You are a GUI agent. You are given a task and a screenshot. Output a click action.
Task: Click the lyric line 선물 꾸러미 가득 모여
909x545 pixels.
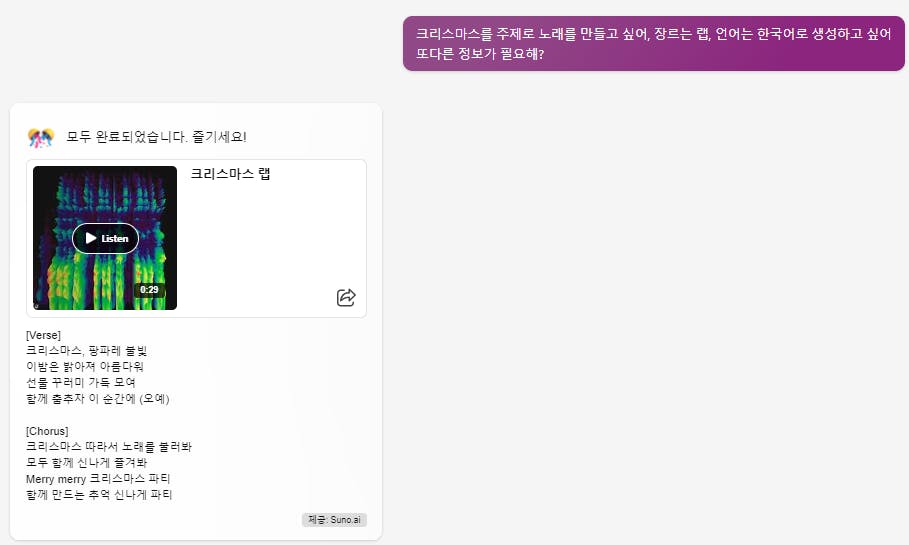81,383
